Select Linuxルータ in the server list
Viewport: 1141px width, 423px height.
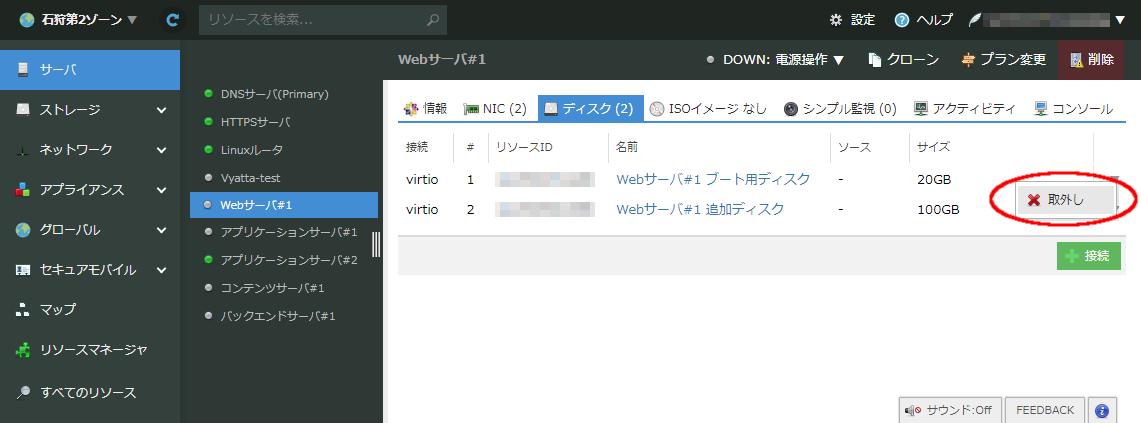point(251,150)
